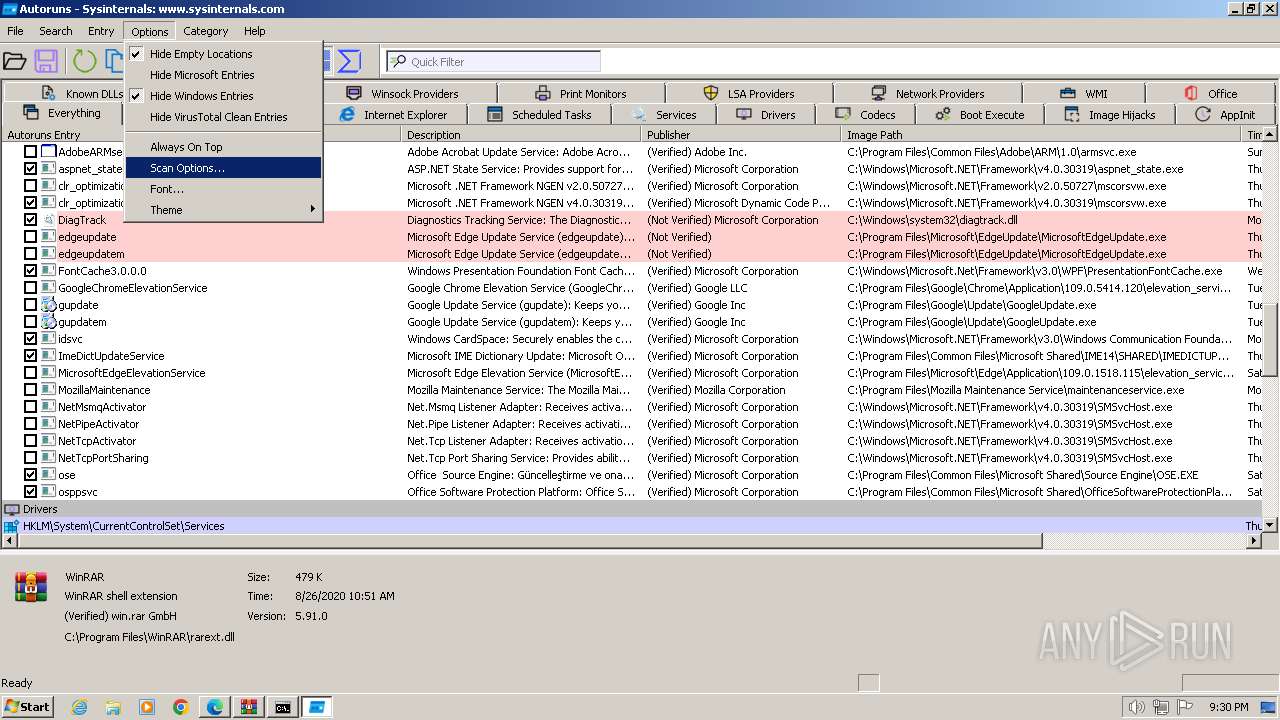Screen dimensions: 1280x720
Task: Open the Search menu
Action: (56, 31)
